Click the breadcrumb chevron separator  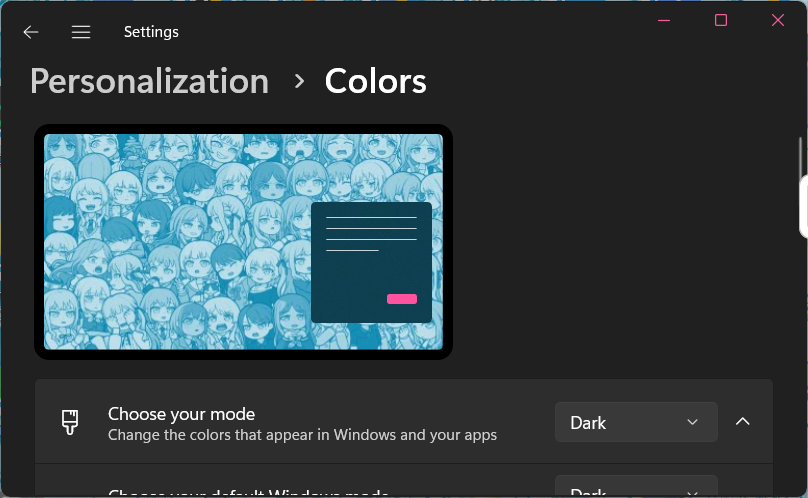pos(299,81)
